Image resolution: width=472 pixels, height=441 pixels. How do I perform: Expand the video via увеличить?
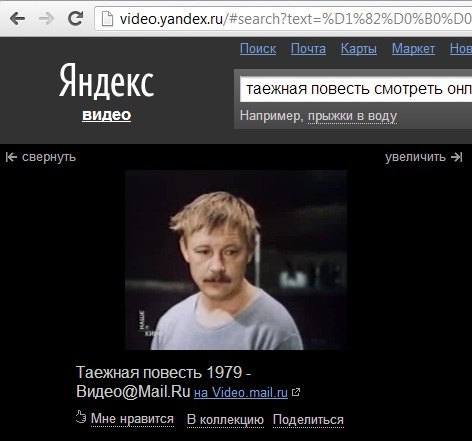[x=415, y=157]
